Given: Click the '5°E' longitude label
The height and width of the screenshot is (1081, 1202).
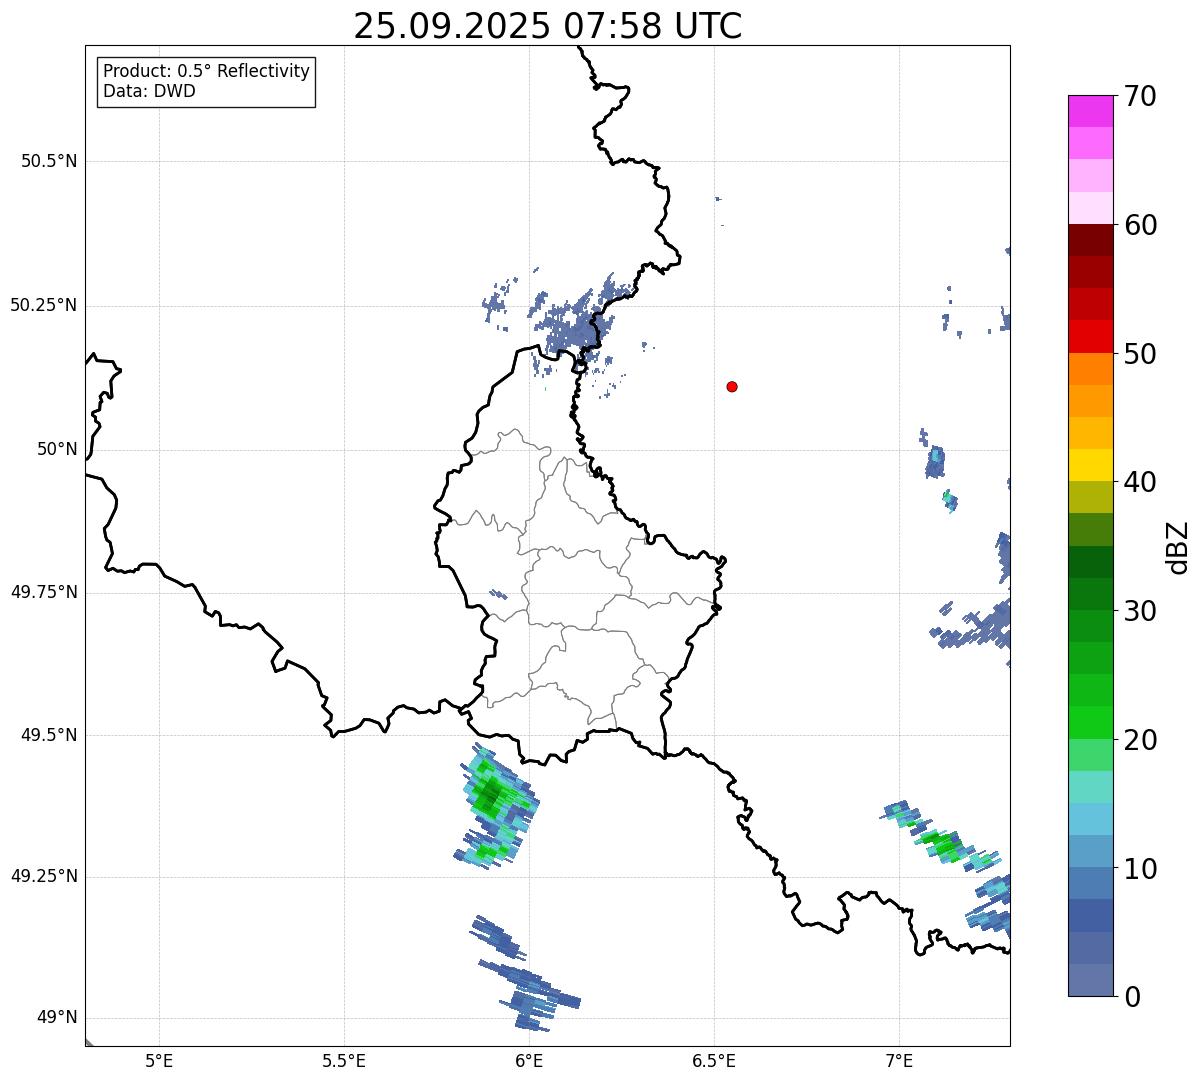Looking at the screenshot, I should tap(159, 1060).
